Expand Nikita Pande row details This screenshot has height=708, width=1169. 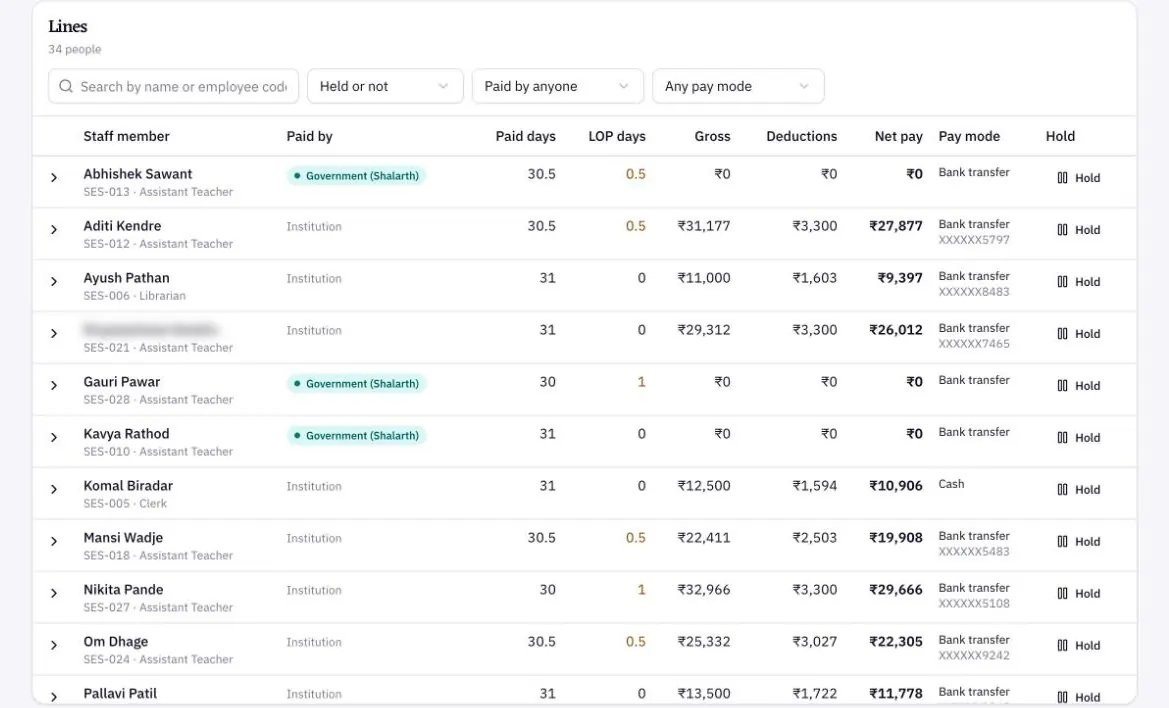(x=54, y=593)
